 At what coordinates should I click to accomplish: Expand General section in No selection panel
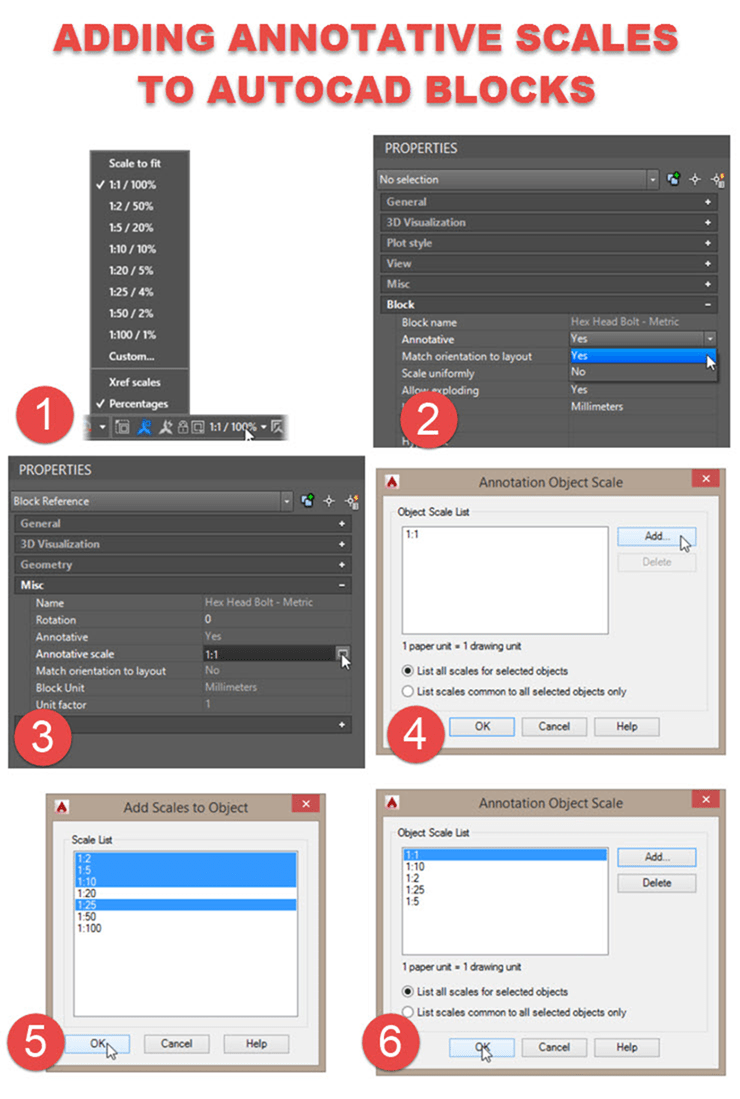(x=708, y=202)
